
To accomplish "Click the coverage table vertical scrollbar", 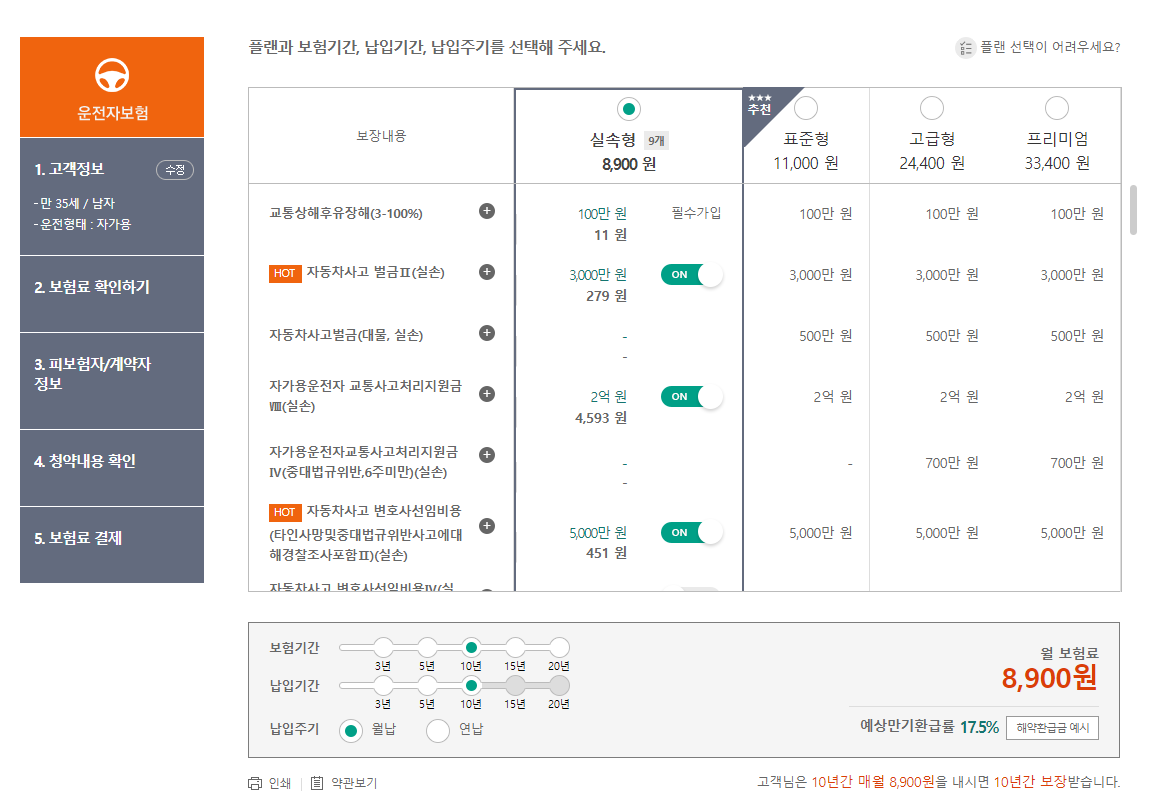I will [1133, 210].
